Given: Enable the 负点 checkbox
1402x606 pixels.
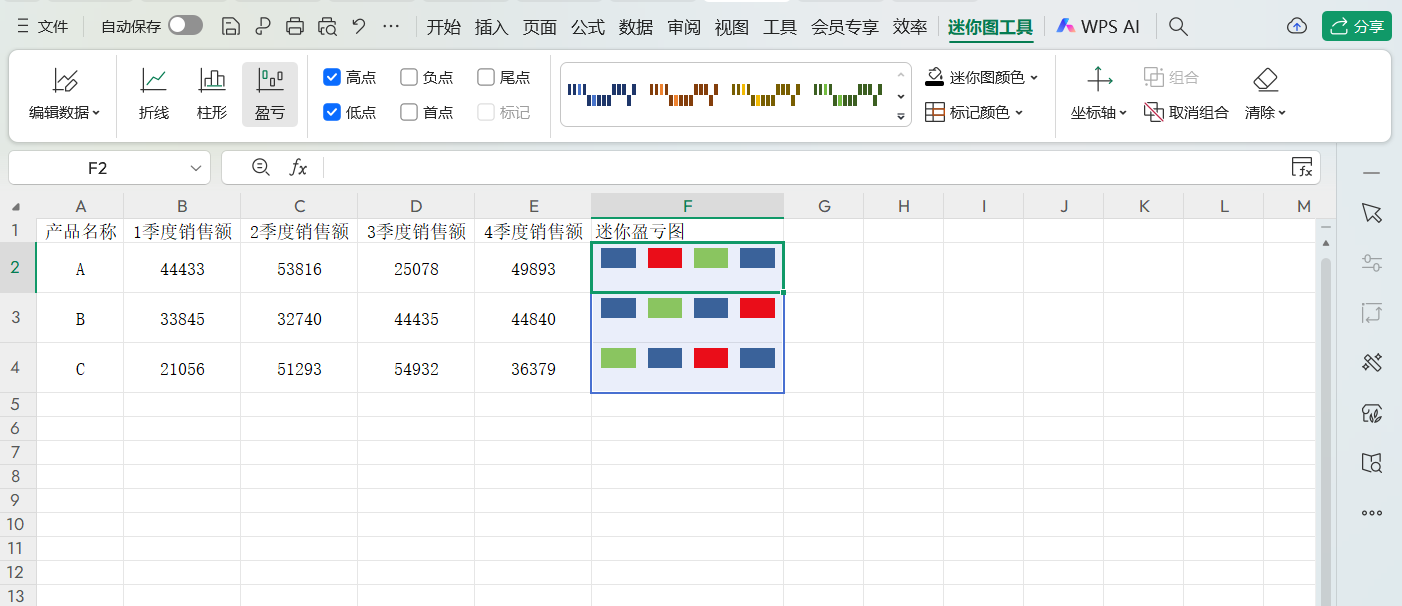Looking at the screenshot, I should point(409,76).
